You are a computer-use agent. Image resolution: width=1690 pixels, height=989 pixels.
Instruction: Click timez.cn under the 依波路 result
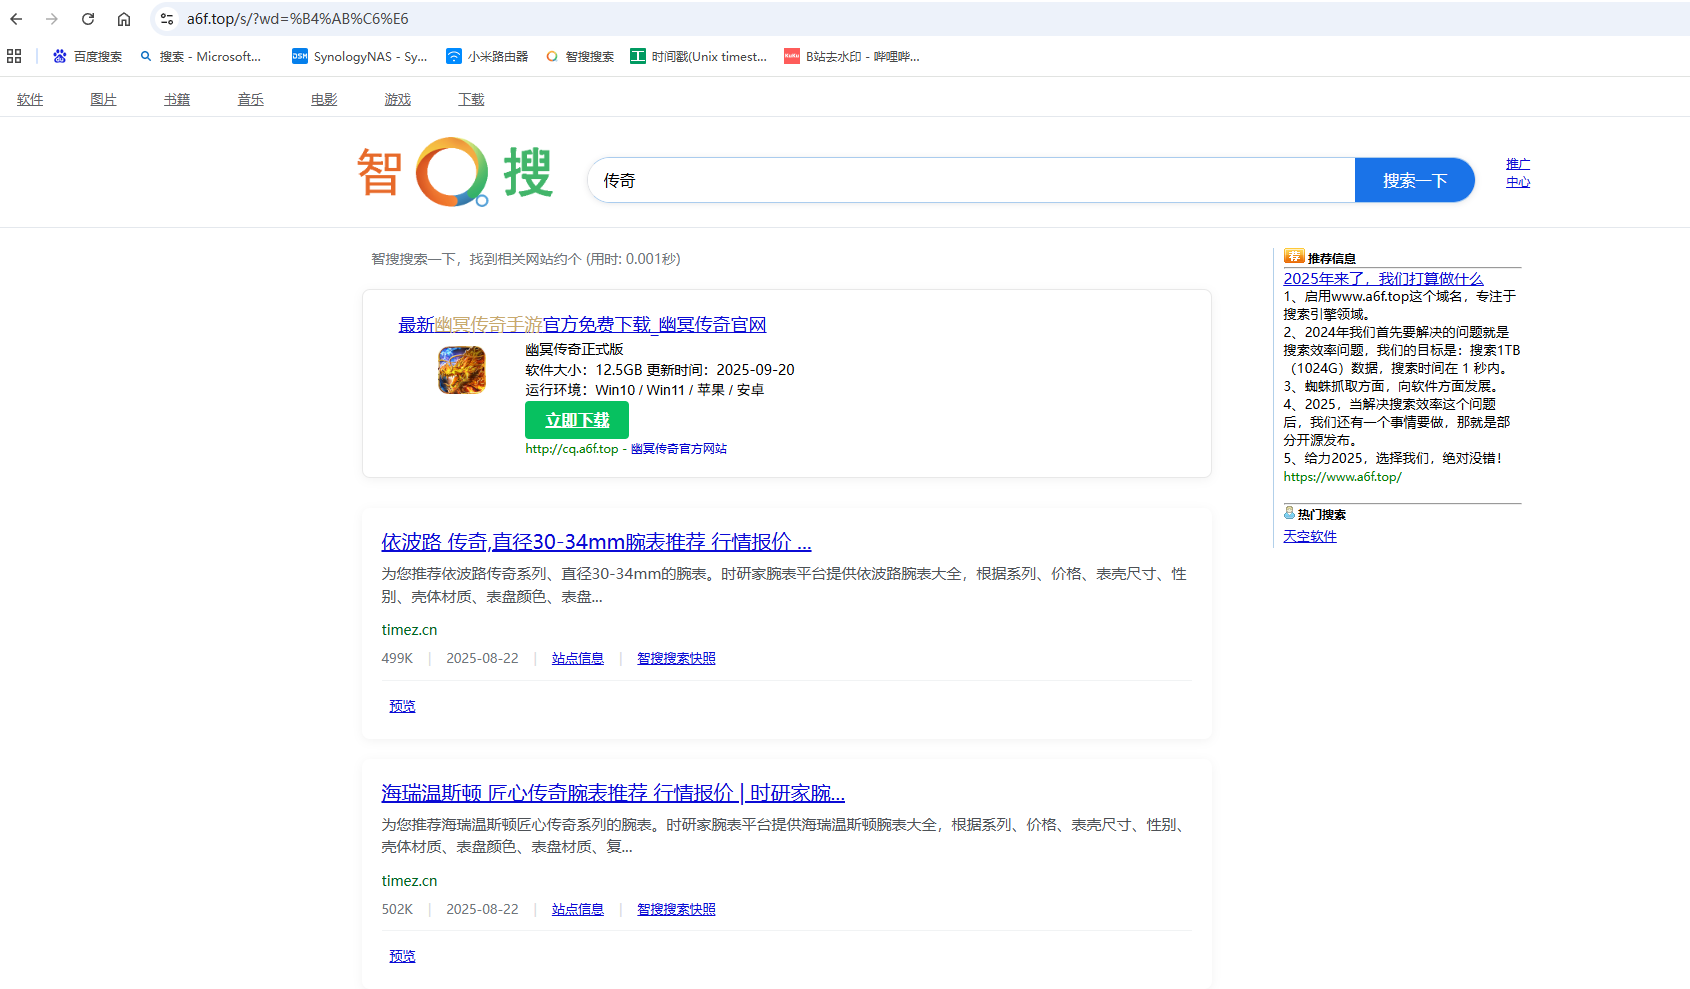tap(409, 630)
